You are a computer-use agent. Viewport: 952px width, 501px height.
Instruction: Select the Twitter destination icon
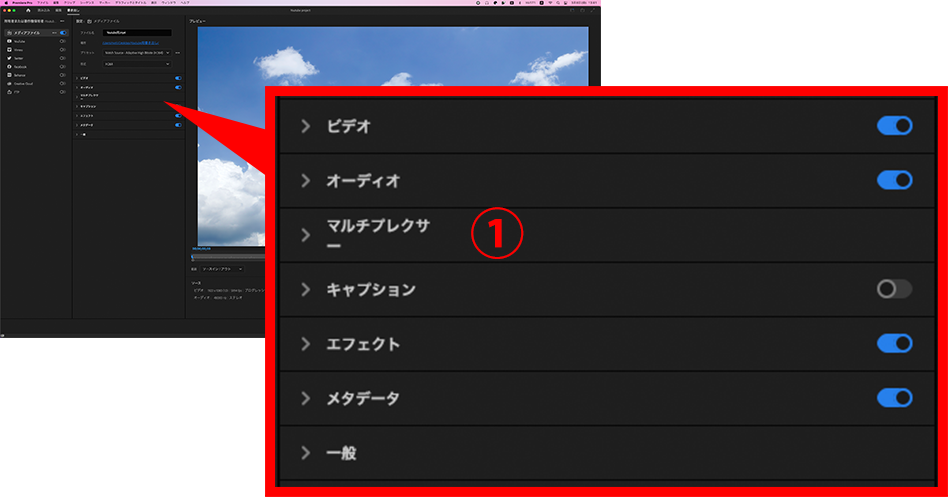pyautogui.click(x=9, y=58)
